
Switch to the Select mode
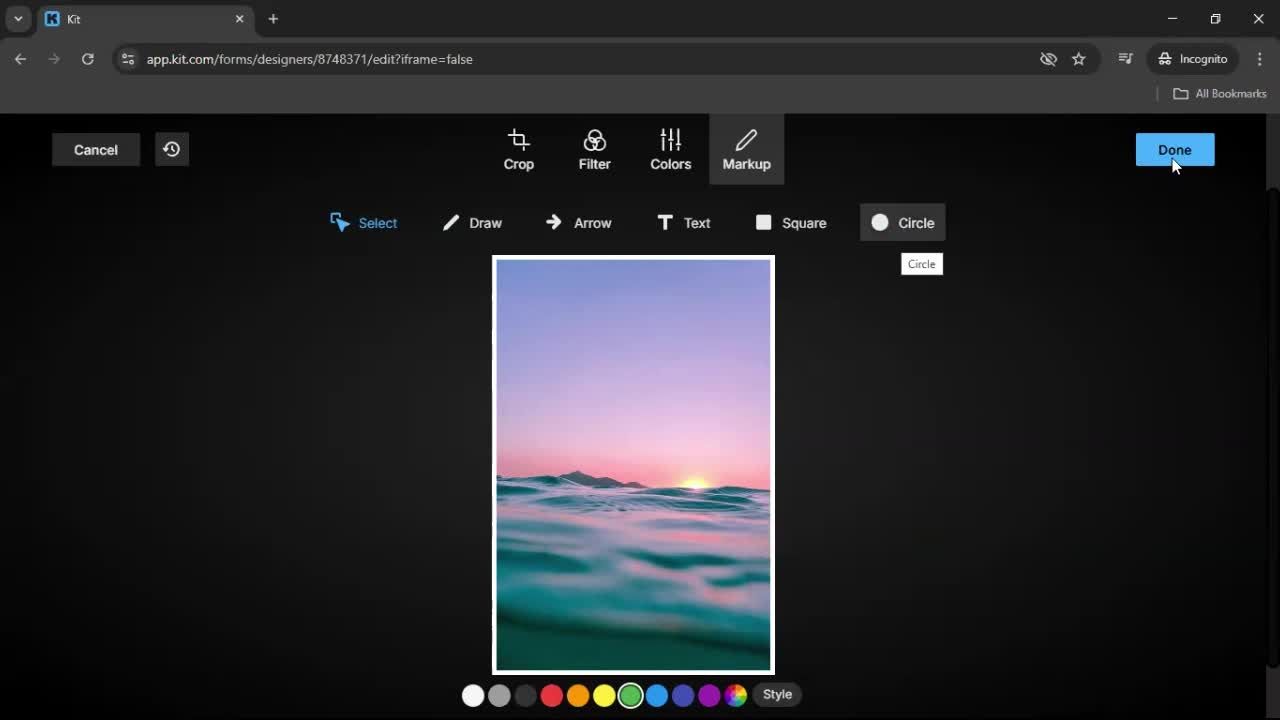point(364,223)
